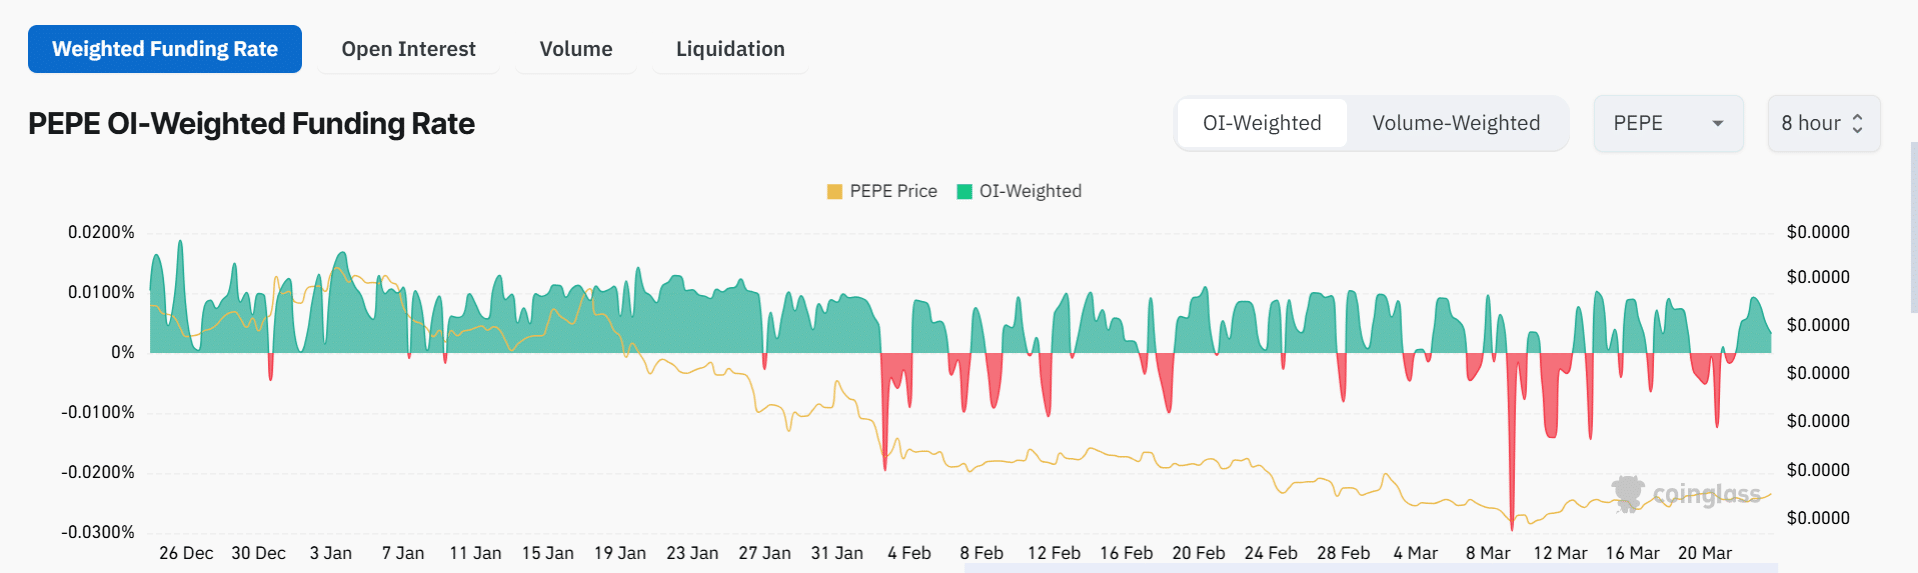This screenshot has height=573, width=1918.
Task: Open the 8 hour interval dropdown
Action: tap(1823, 124)
